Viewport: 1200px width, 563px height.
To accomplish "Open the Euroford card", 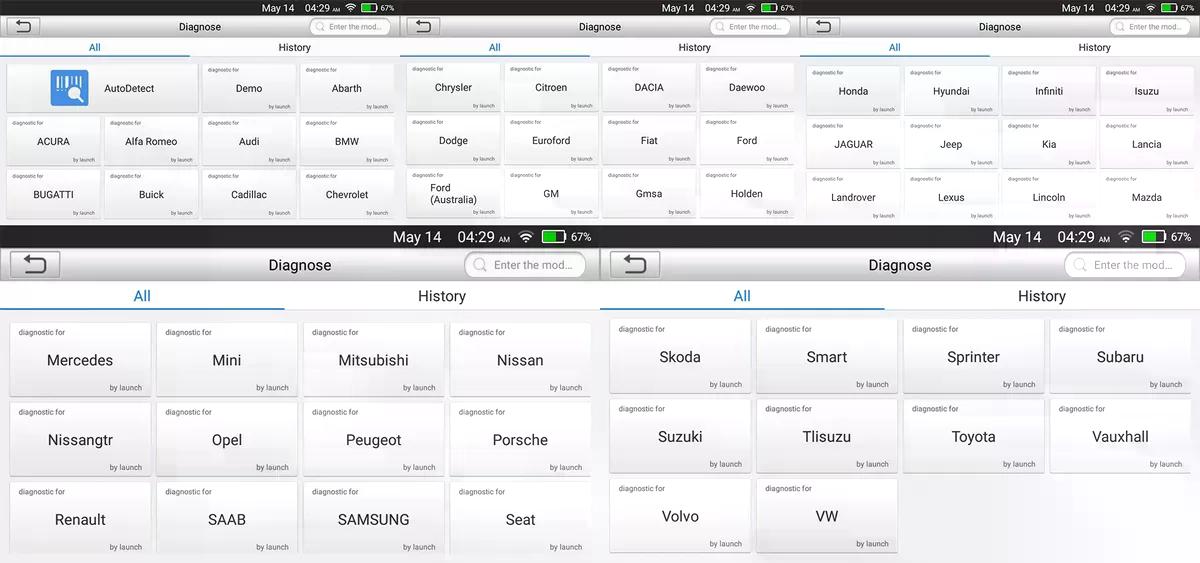I will (x=551, y=140).
